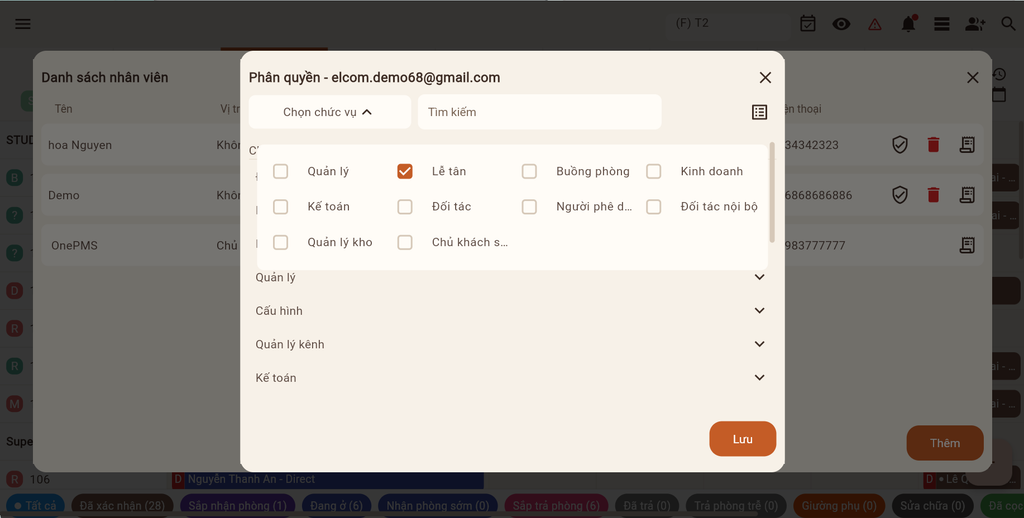The image size is (1024, 518).
Task: Close the Phân quyền dialog
Action: pyautogui.click(x=765, y=78)
